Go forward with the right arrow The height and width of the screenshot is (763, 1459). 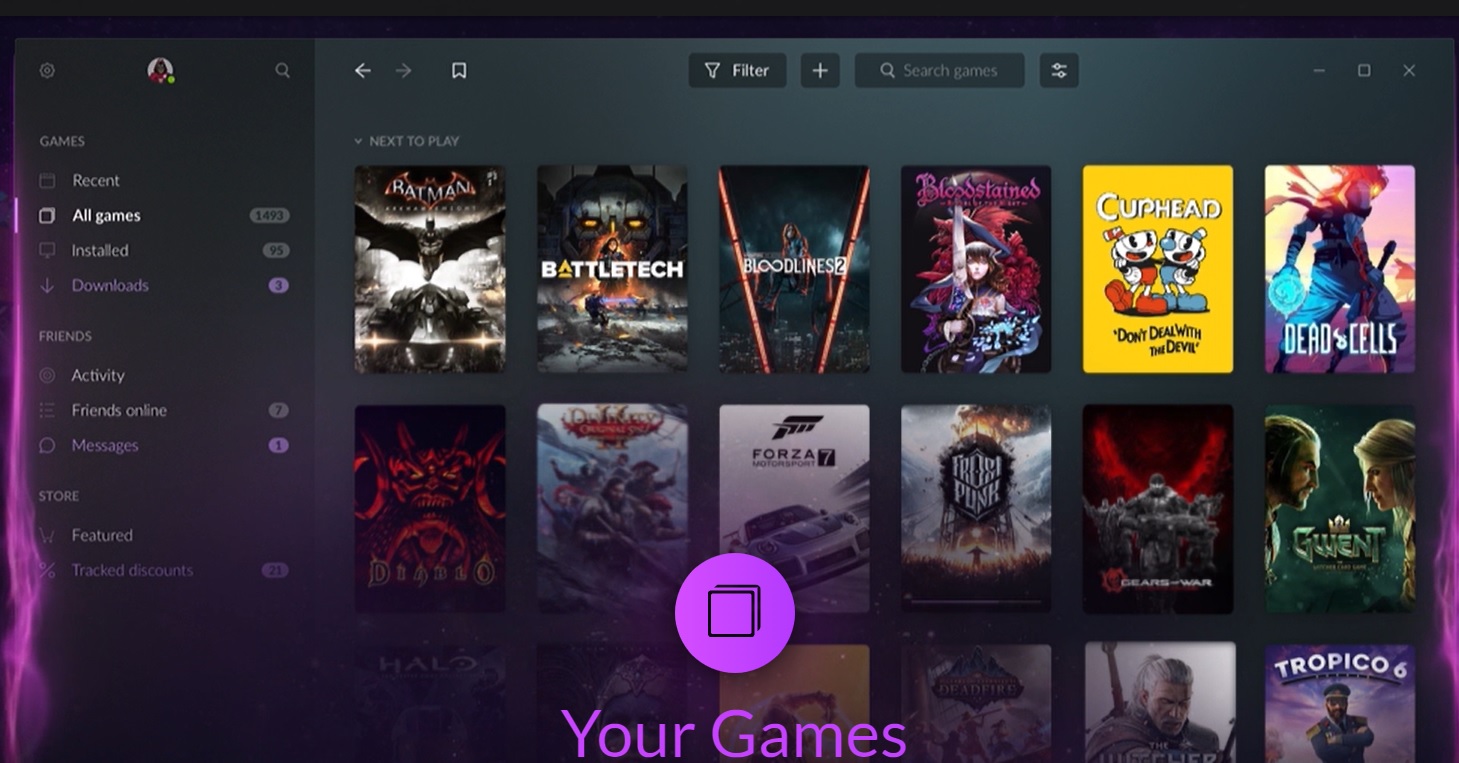[x=404, y=71]
